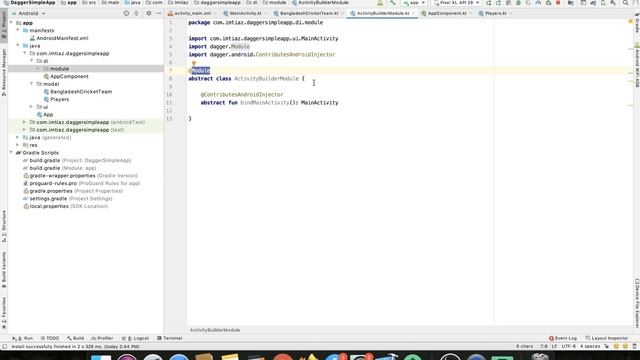640x360 pixels.
Task: Open build.gradle (Project: DaggerSimpleApp)
Action: click(80, 160)
